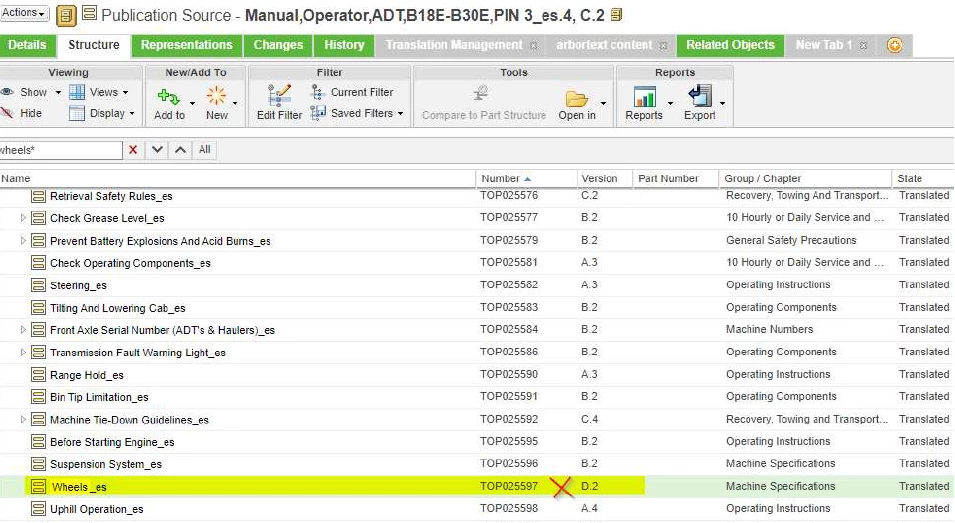The height and width of the screenshot is (523, 955).
Task: Click the All search button
Action: click(205, 150)
